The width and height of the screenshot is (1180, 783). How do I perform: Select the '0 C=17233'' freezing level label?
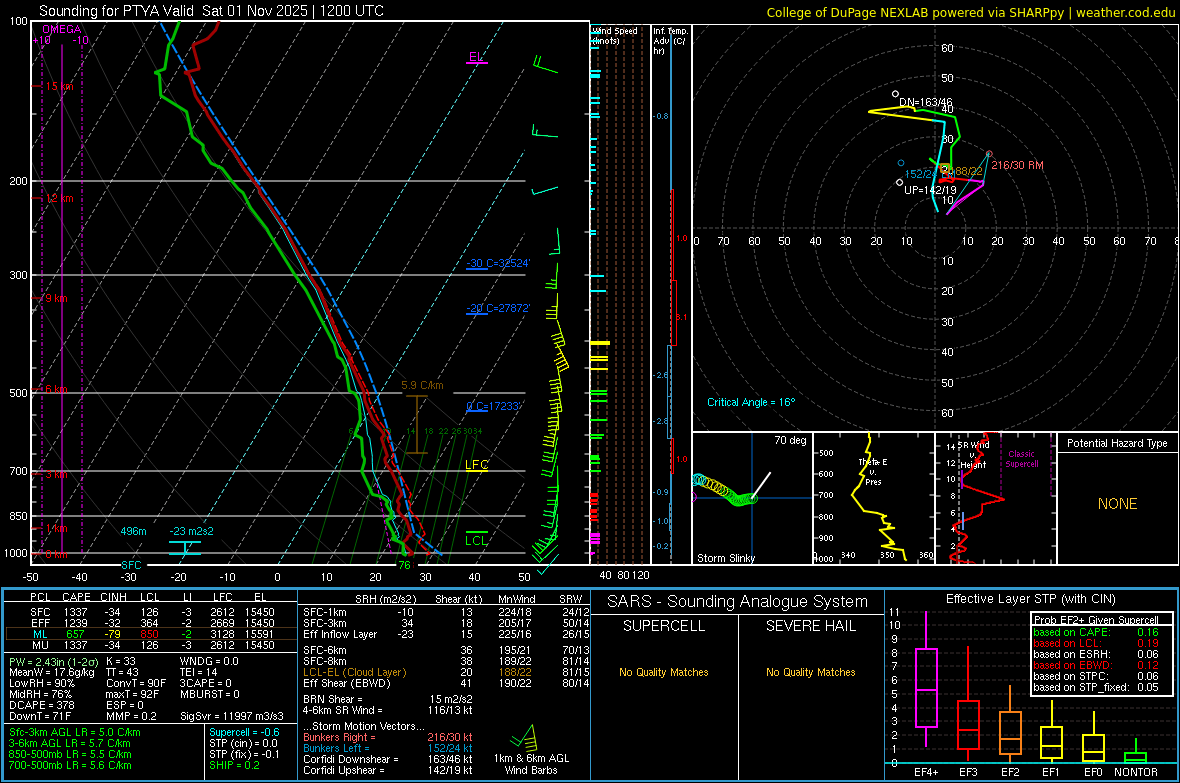pos(493,407)
